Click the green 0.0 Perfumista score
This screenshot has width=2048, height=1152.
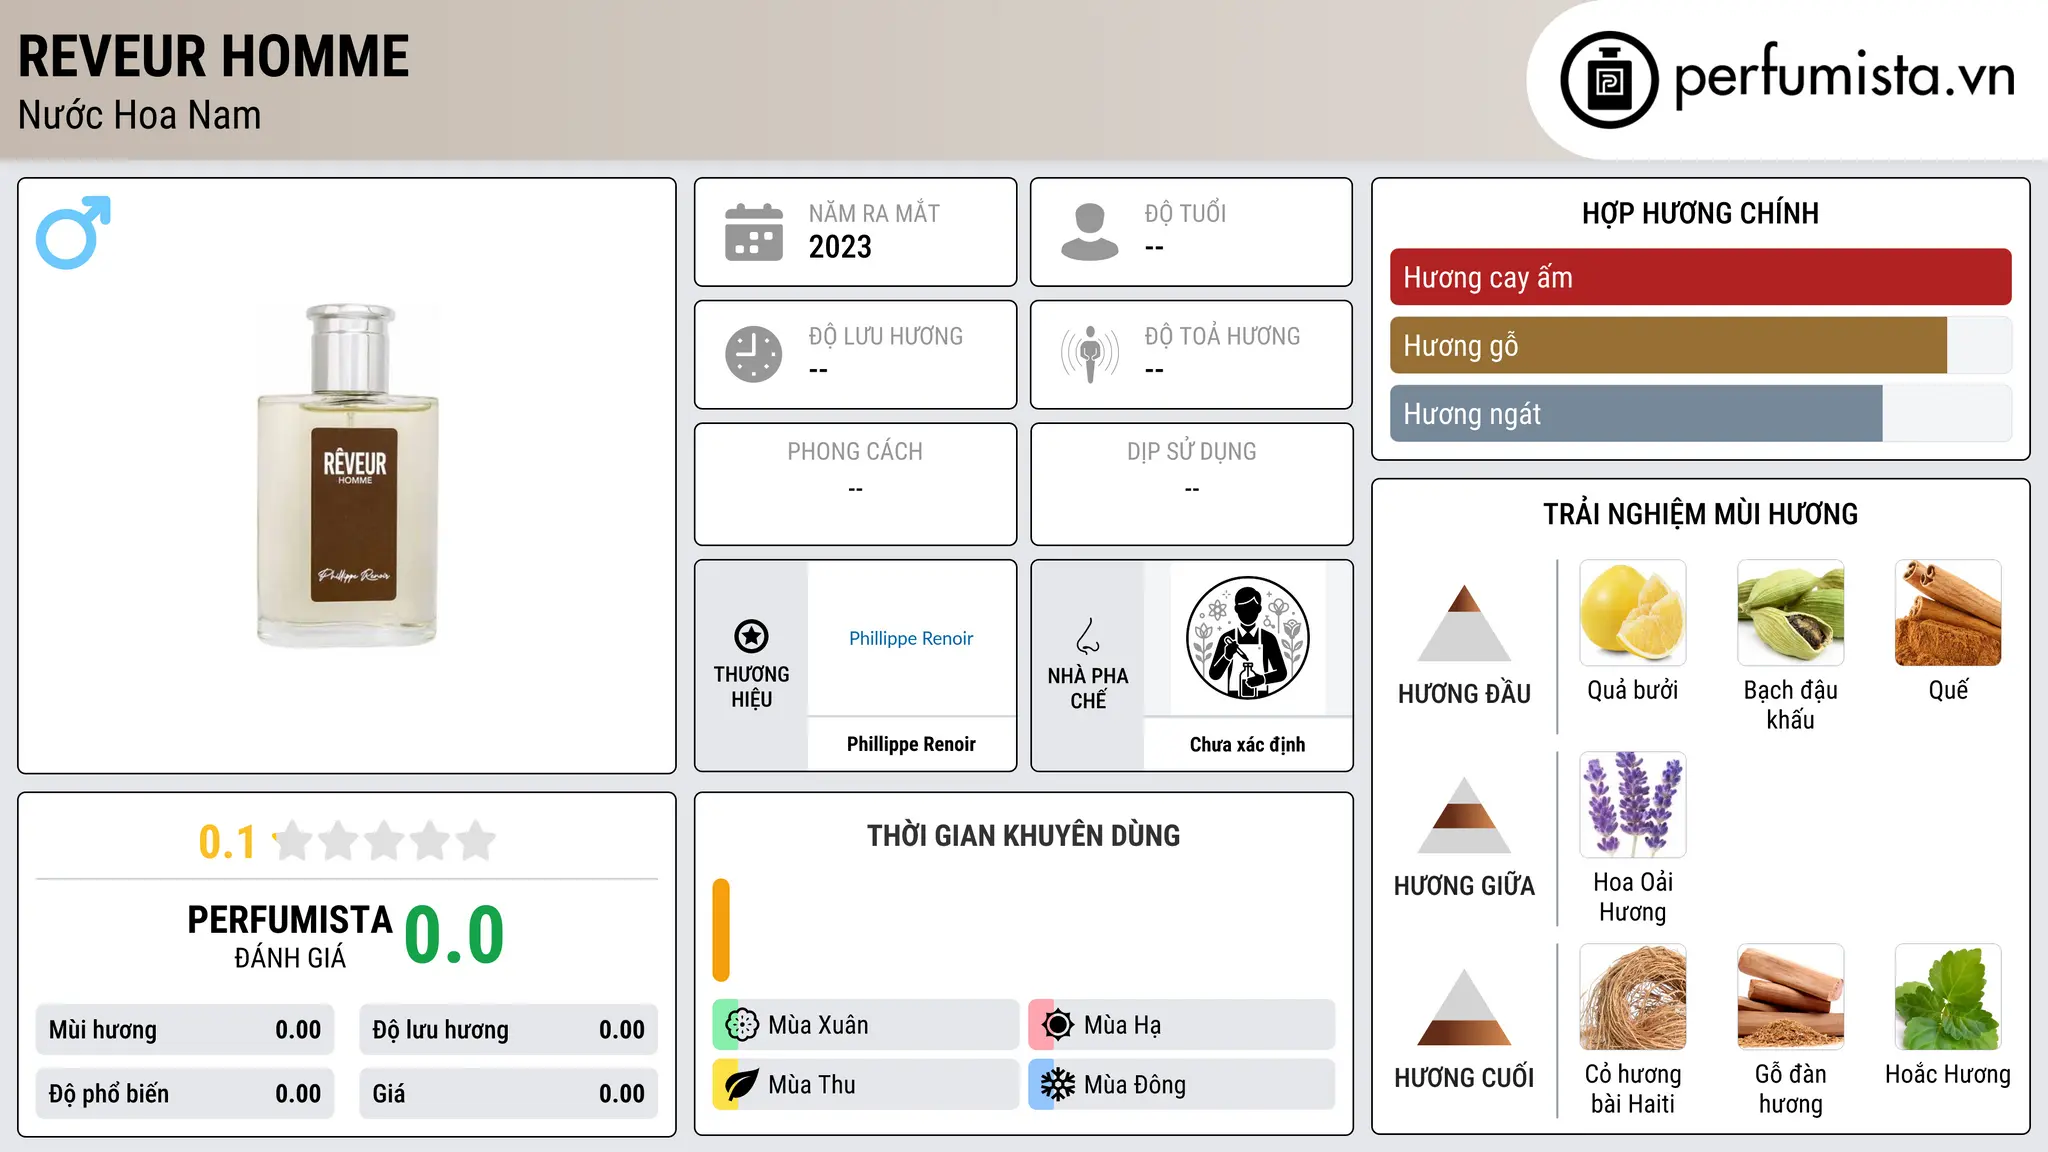coord(454,936)
